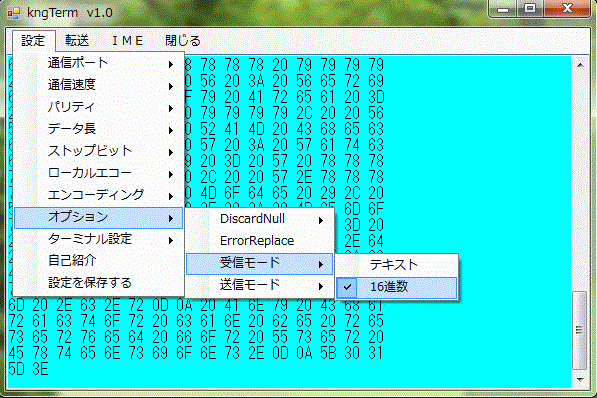
Task: Expand the 送信モード submenu
Action: 259,285
